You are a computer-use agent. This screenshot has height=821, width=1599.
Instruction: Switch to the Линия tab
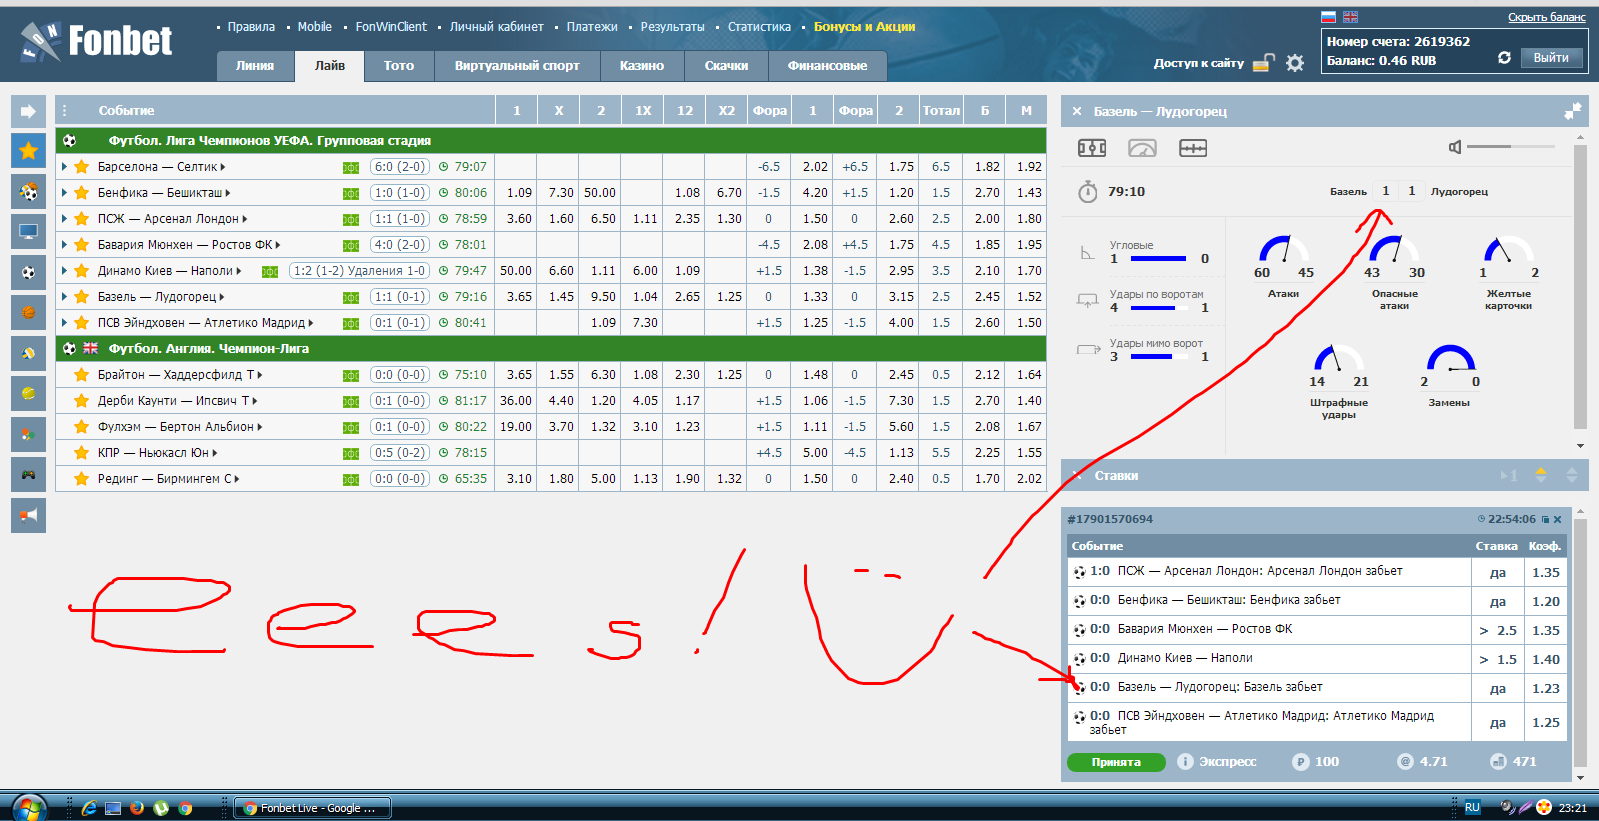coord(255,66)
